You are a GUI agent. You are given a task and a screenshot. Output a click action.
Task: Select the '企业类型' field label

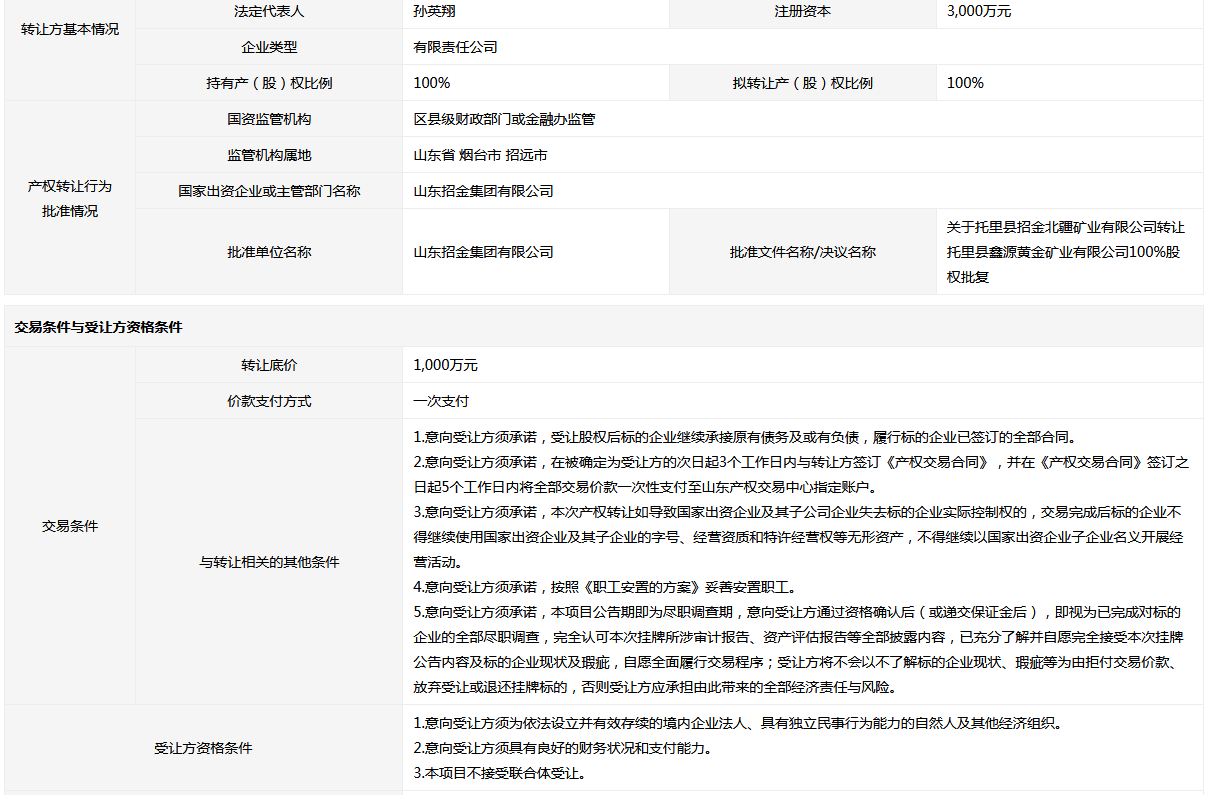(x=269, y=47)
